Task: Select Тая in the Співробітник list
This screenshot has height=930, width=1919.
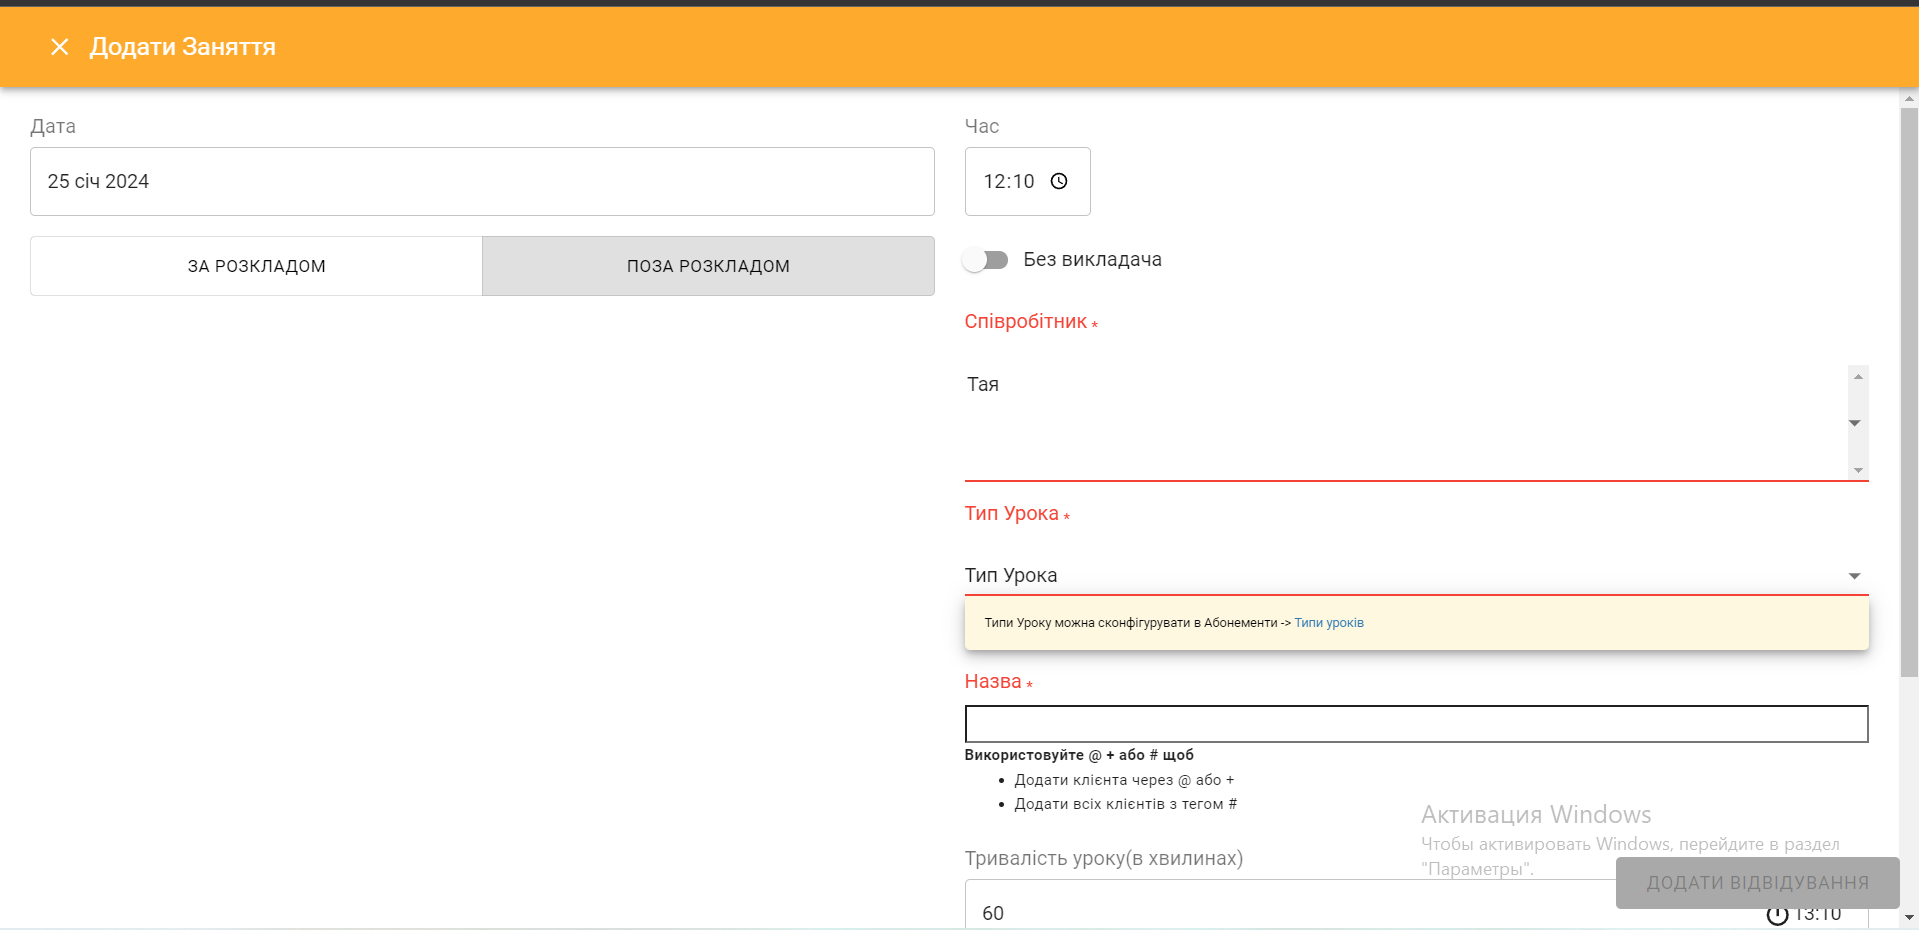Action: pos(983,385)
